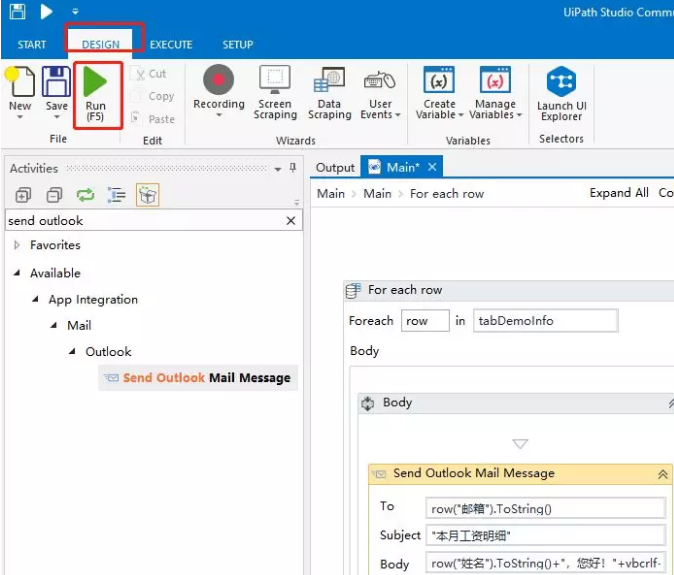The width and height of the screenshot is (674, 575).
Task: Select the For each row activity header
Action: click(x=509, y=290)
